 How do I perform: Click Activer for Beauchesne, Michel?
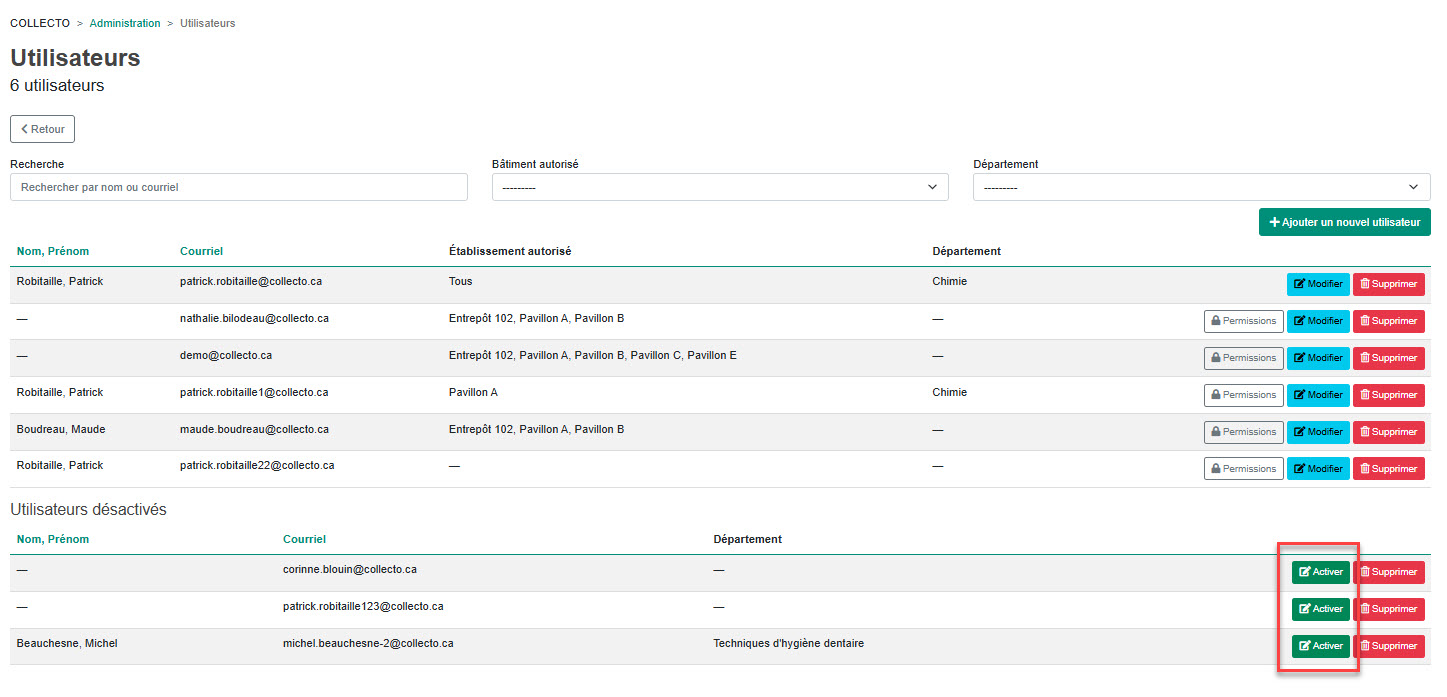[1320, 646]
